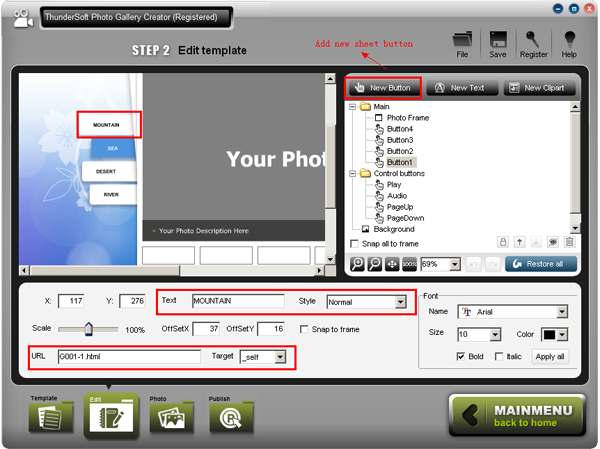This screenshot has width=600, height=449.
Task: Click the zoom out magnifier icon
Action: (x=374, y=264)
